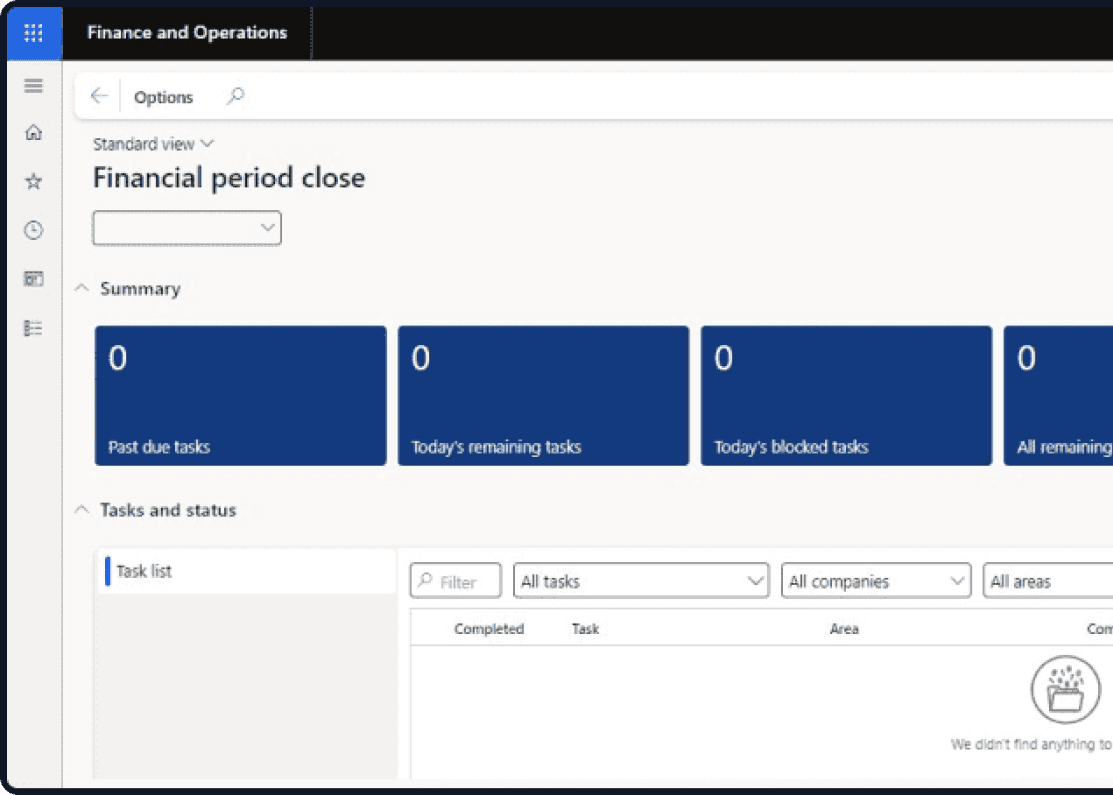Screen dimensions: 1113x795
Task: Open the All areas dropdown
Action: pos(1048,581)
